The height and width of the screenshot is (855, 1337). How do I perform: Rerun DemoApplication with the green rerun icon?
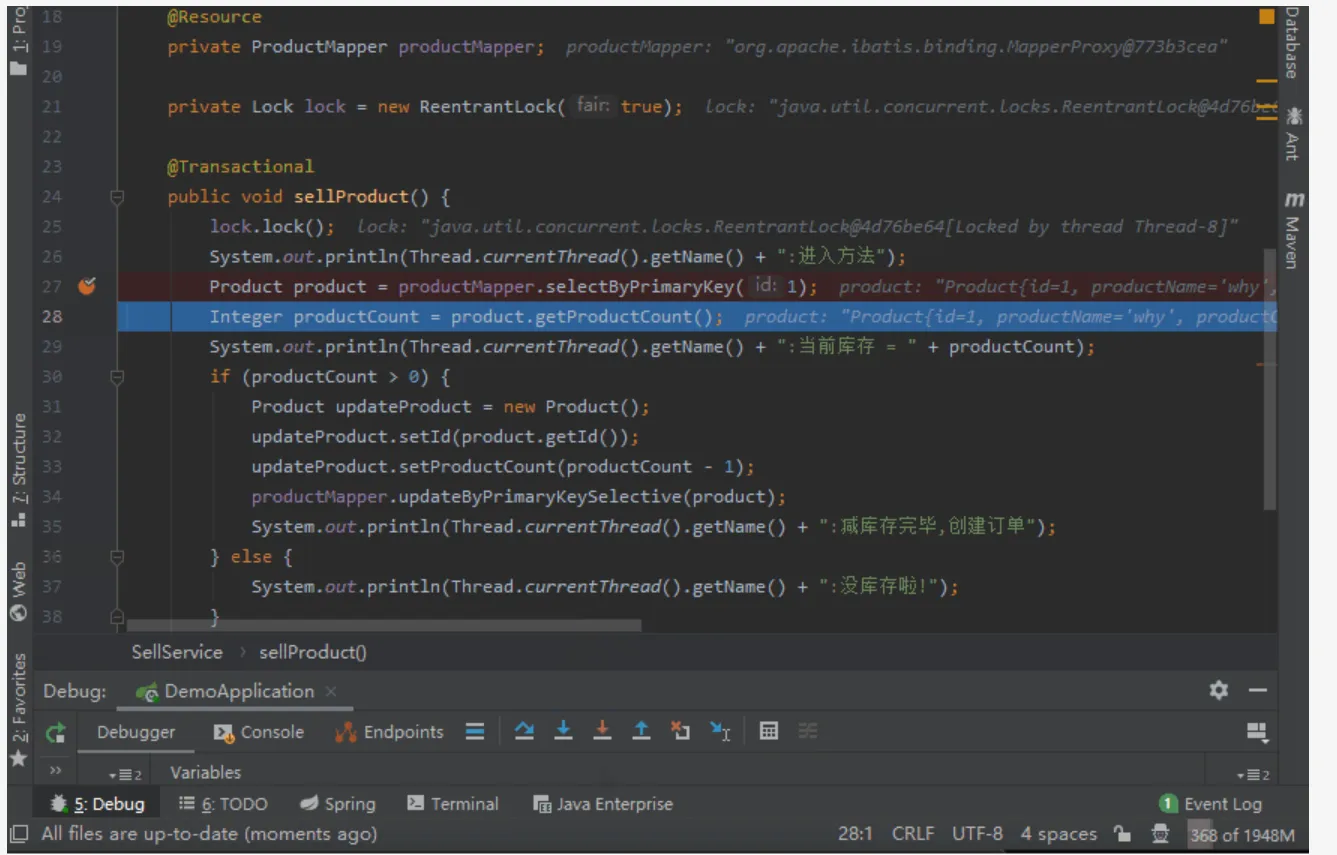point(55,732)
